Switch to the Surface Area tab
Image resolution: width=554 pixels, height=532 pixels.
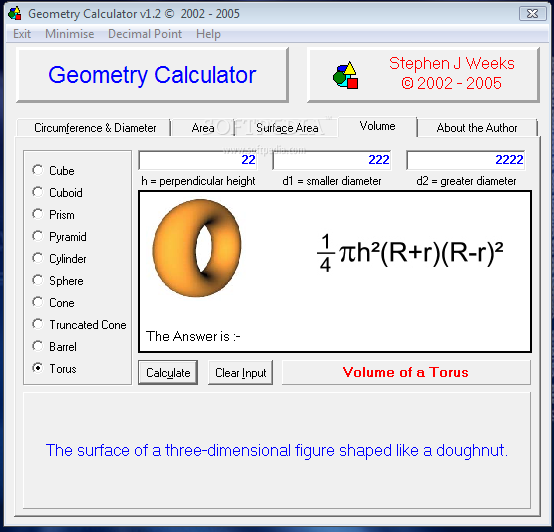coord(287,128)
